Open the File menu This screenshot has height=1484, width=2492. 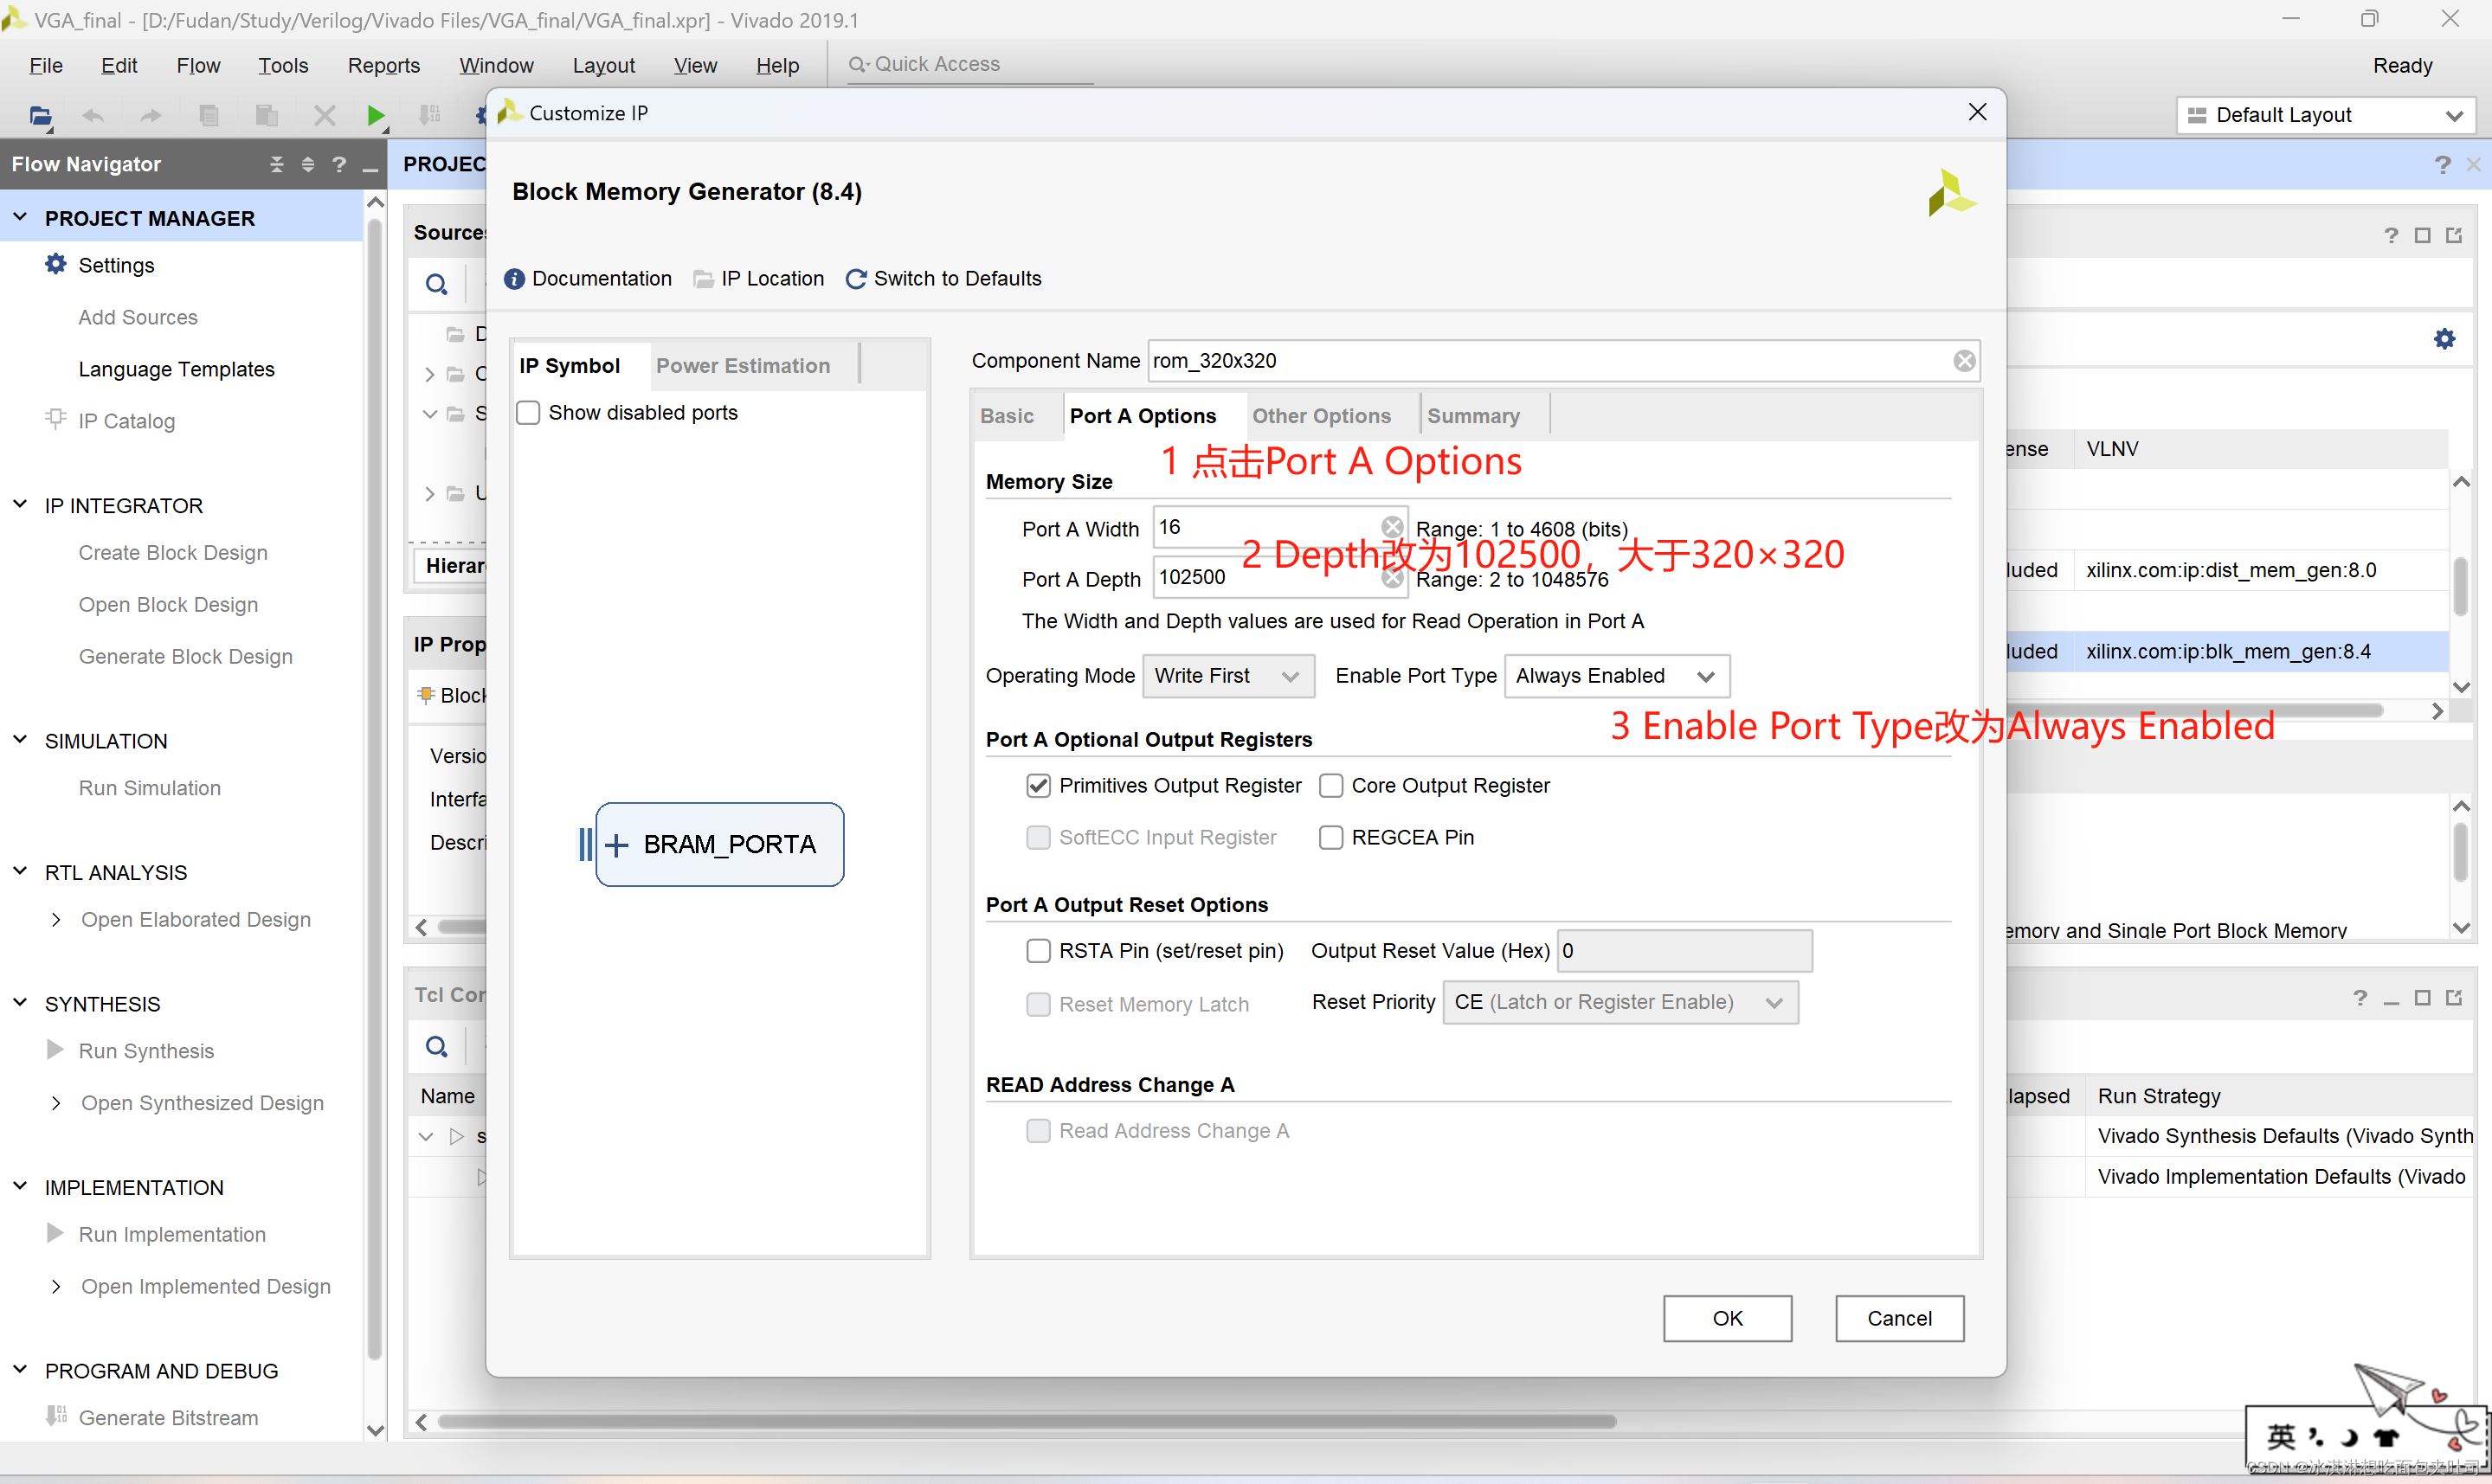pyautogui.click(x=46, y=65)
